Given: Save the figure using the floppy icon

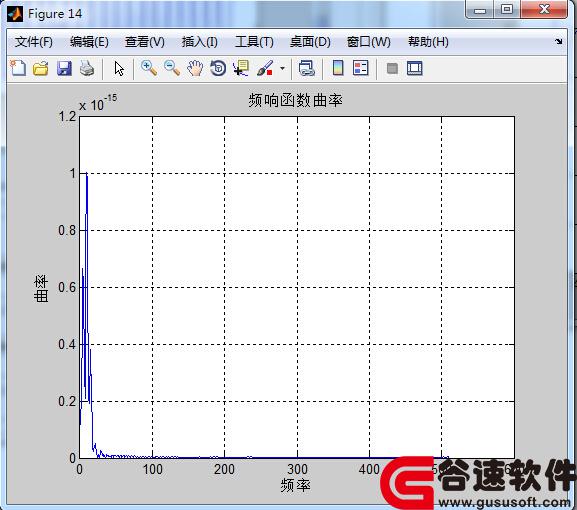Looking at the screenshot, I should click(x=64, y=68).
